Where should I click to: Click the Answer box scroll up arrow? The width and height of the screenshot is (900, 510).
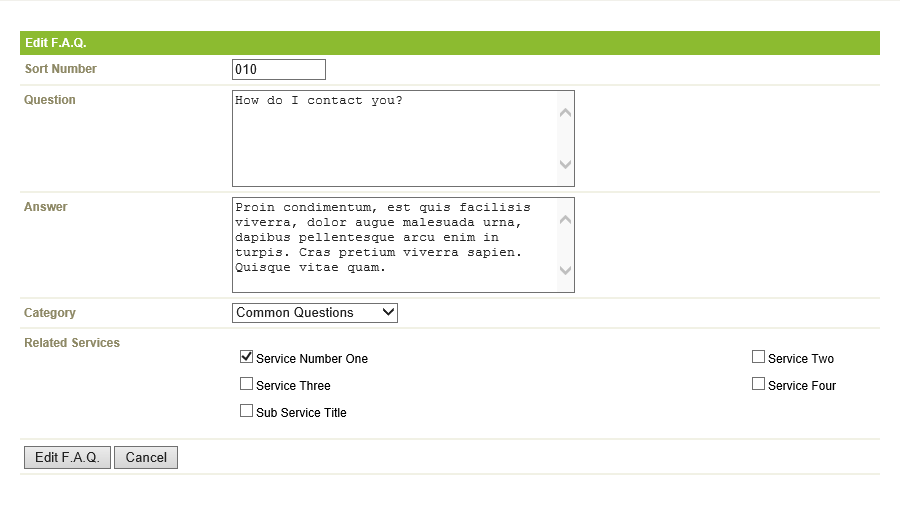tap(565, 219)
